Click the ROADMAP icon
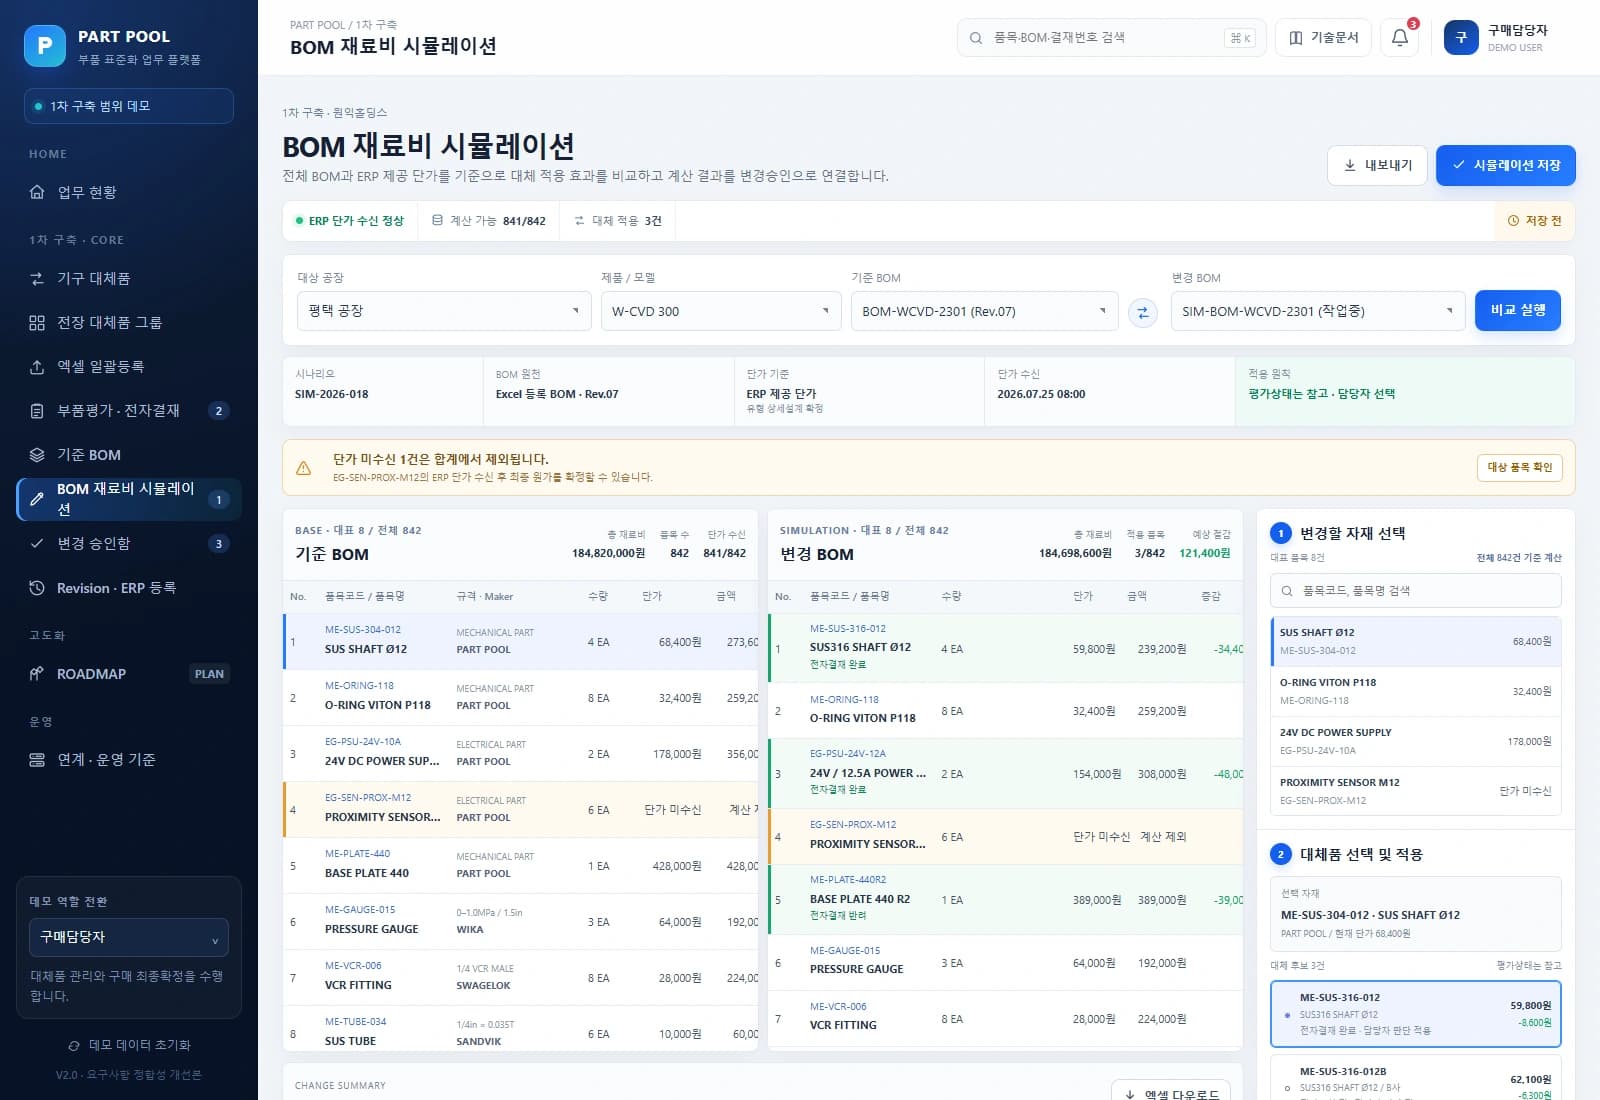Screen dimensions: 1600x1100 pos(37,674)
